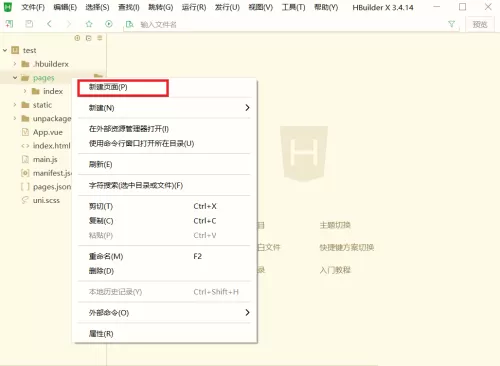The image size is (500, 366).
Task: Choose 使用命令行窗口打开所在目录(U)
Action: (141, 144)
